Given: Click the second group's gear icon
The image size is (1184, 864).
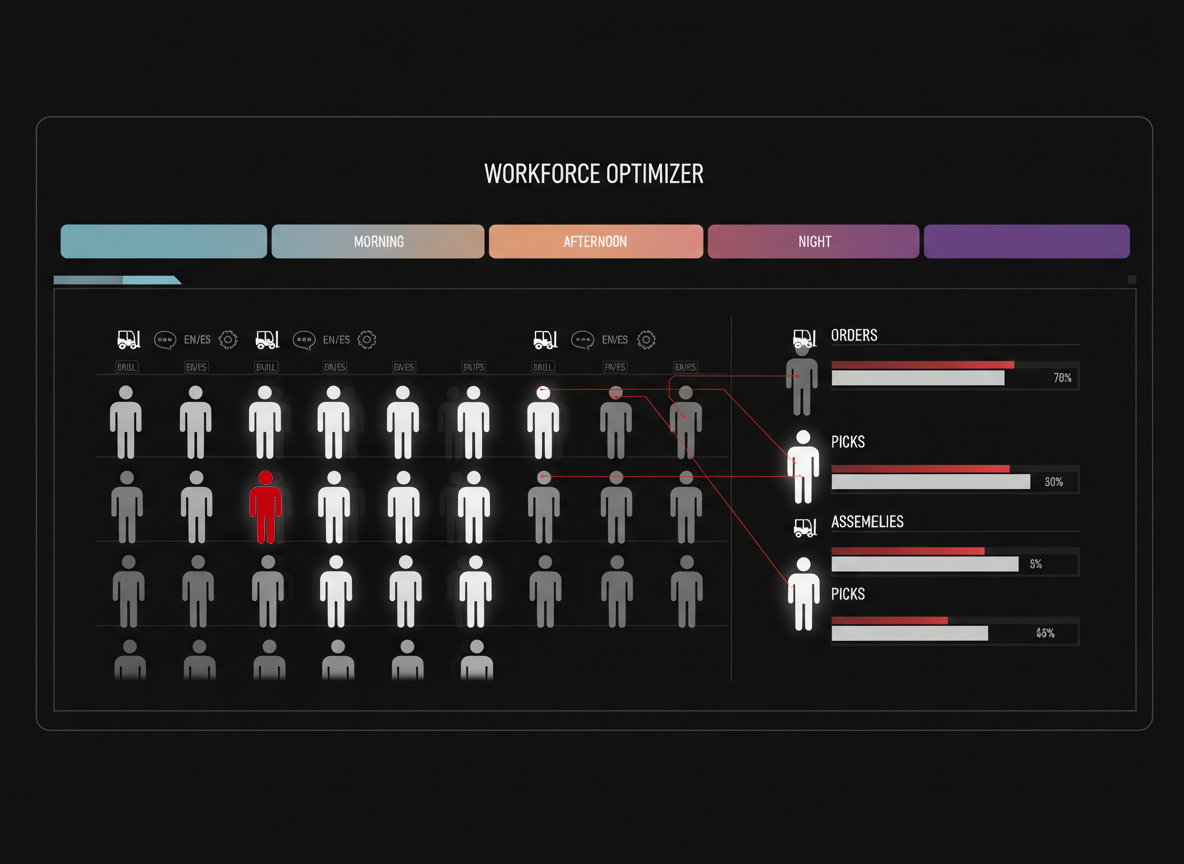Looking at the screenshot, I should pos(367,340).
